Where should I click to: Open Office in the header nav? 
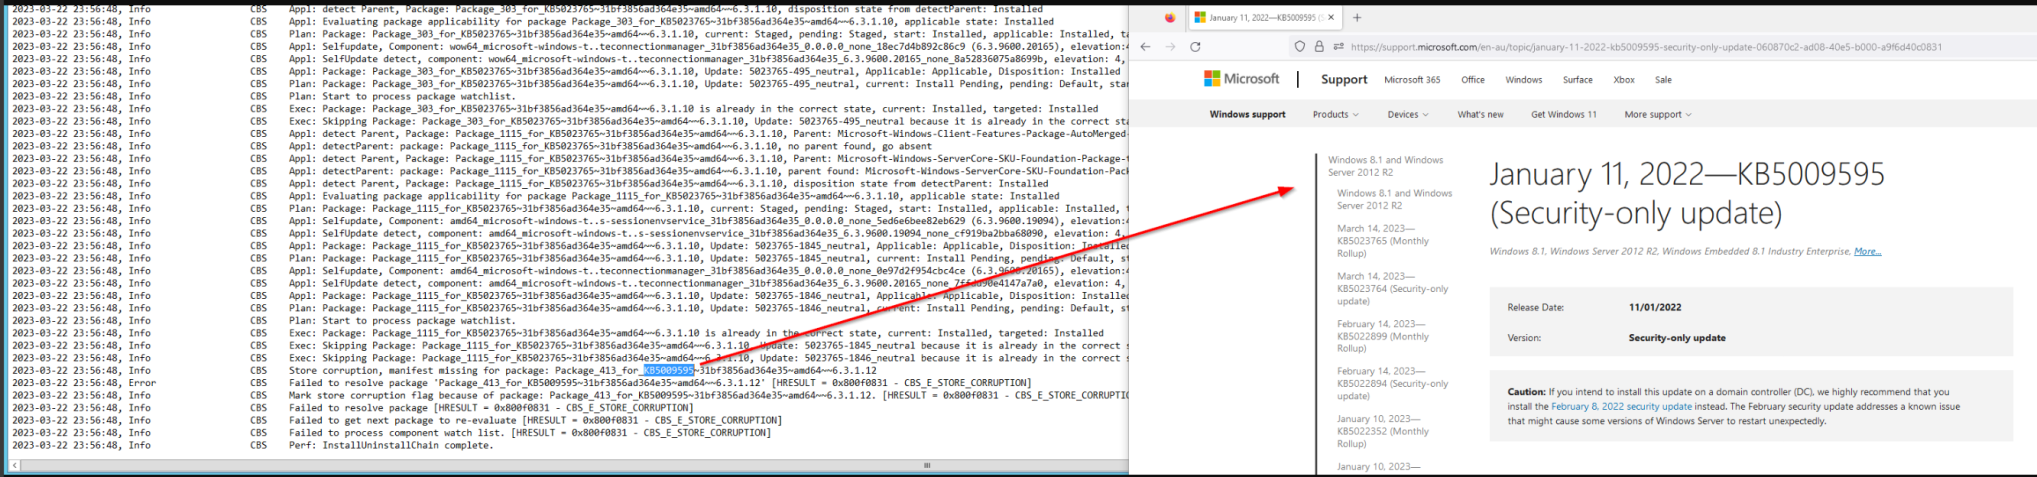coord(1472,80)
